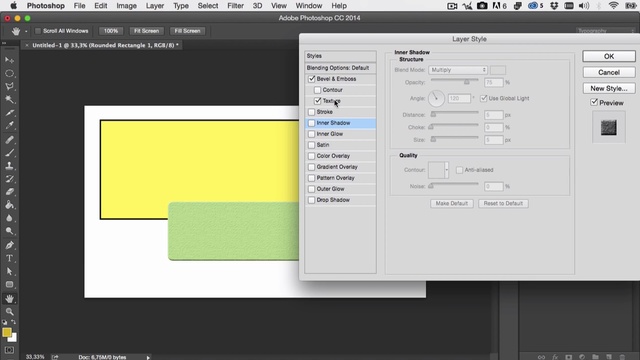This screenshot has width=640, height=360.
Task: Select the Eyedropper tool
Action: click(9, 126)
